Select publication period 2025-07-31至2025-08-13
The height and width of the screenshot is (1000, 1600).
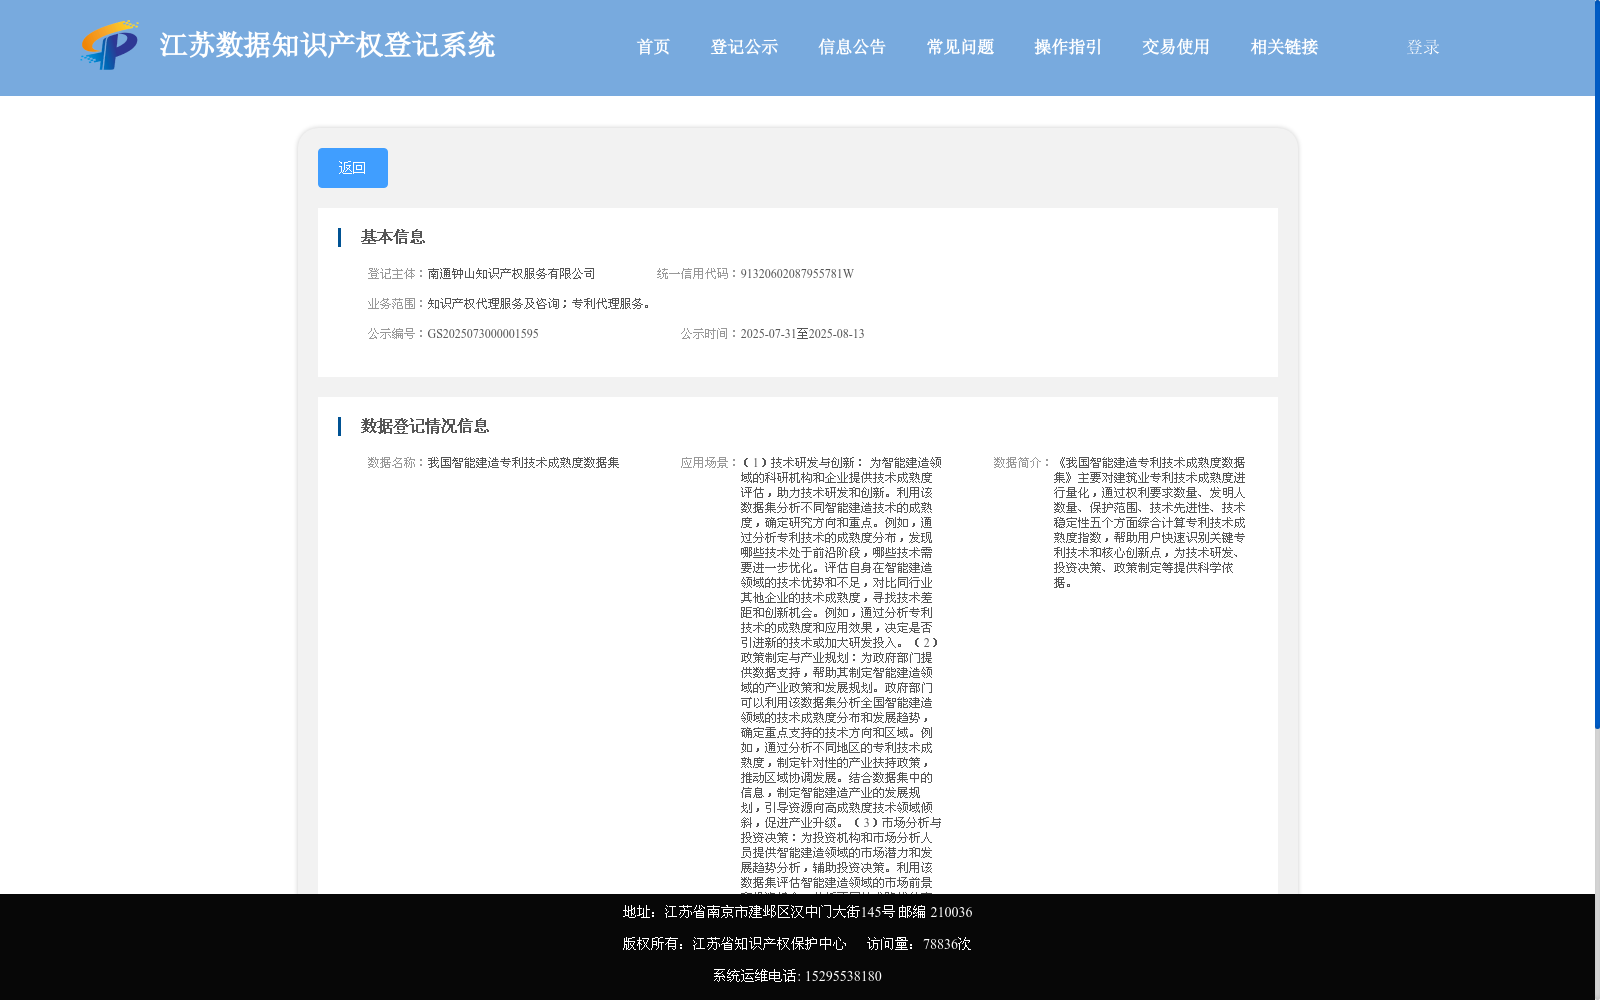point(802,334)
